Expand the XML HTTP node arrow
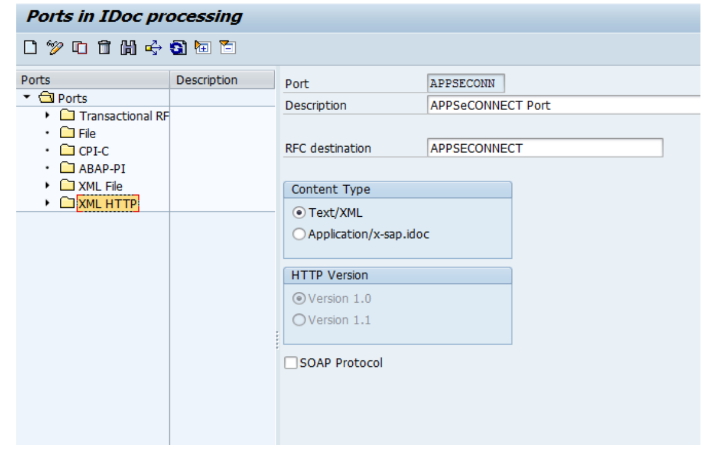 pos(47,204)
